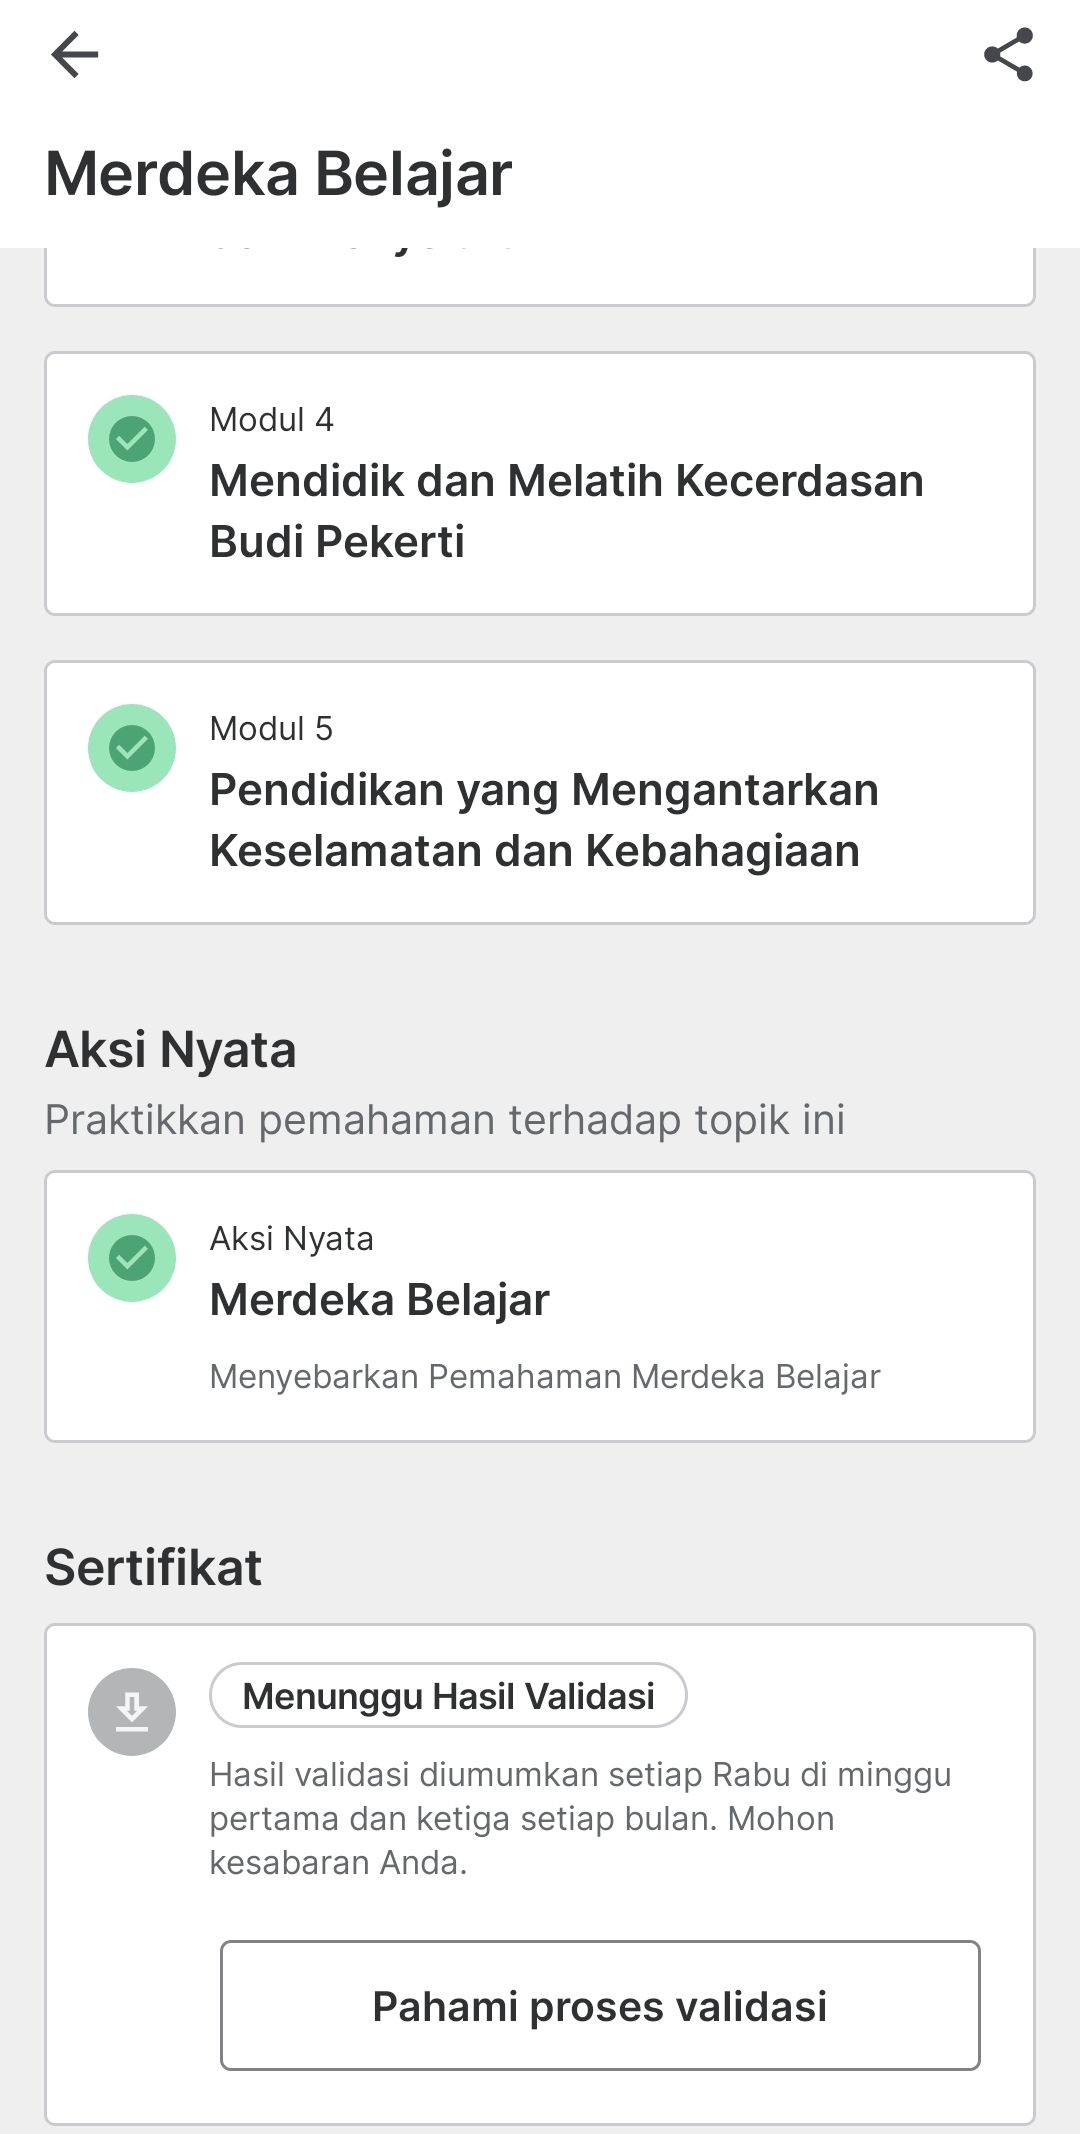
Task: Tap Menyebarkan Pemahaman Merdeka Belajar description
Action: click(545, 1377)
